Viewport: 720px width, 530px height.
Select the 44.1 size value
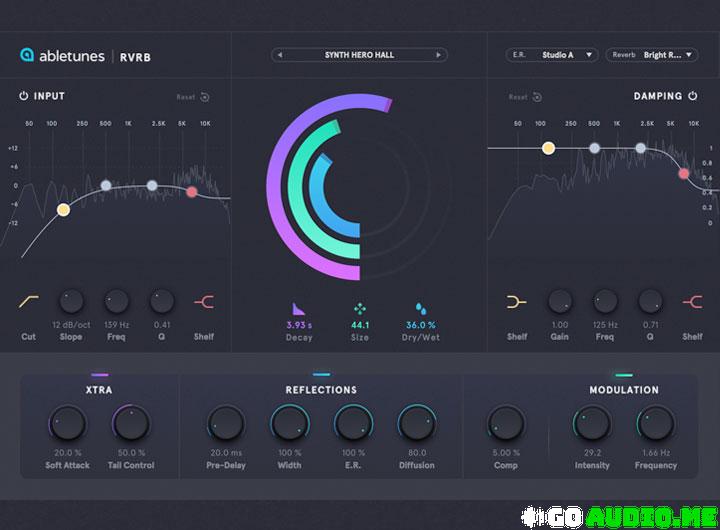[x=360, y=325]
